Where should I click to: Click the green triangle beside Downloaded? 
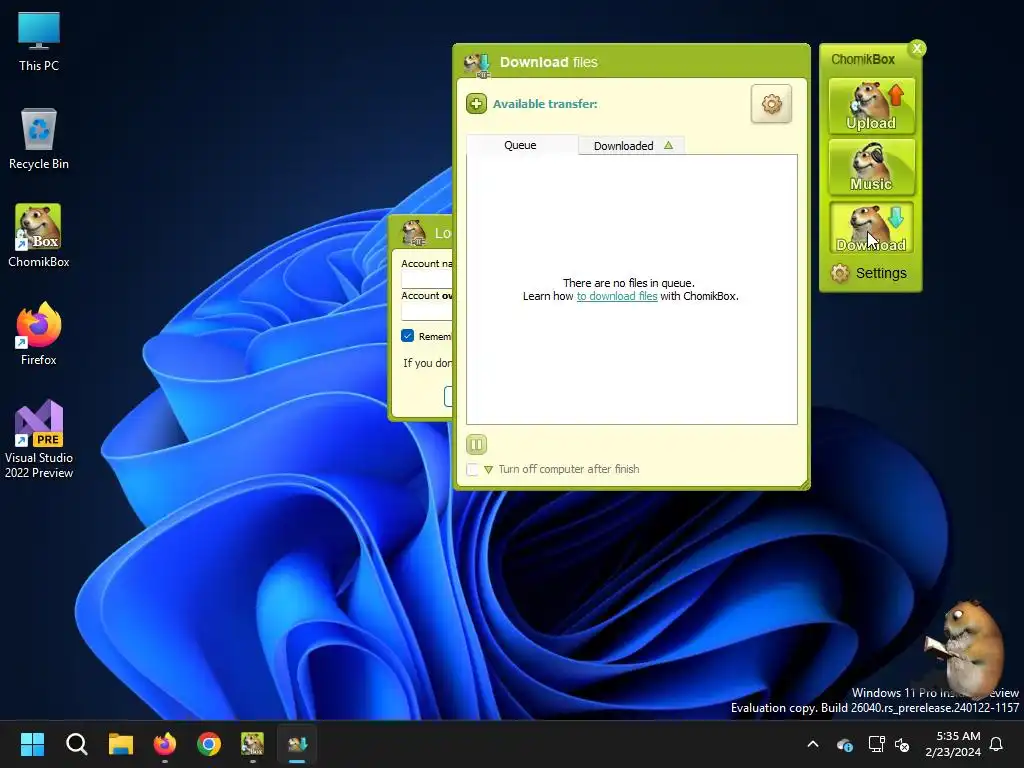click(668, 146)
